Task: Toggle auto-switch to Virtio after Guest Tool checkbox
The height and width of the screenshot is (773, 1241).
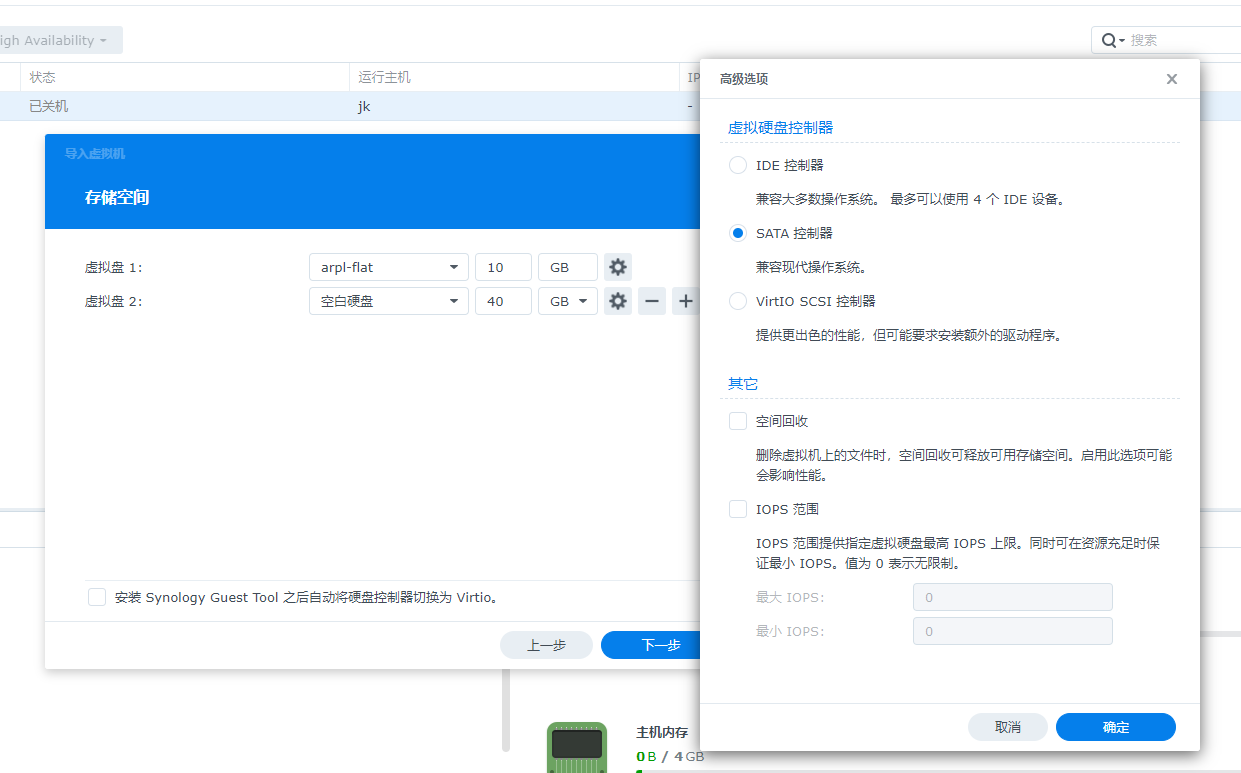Action: 97,597
